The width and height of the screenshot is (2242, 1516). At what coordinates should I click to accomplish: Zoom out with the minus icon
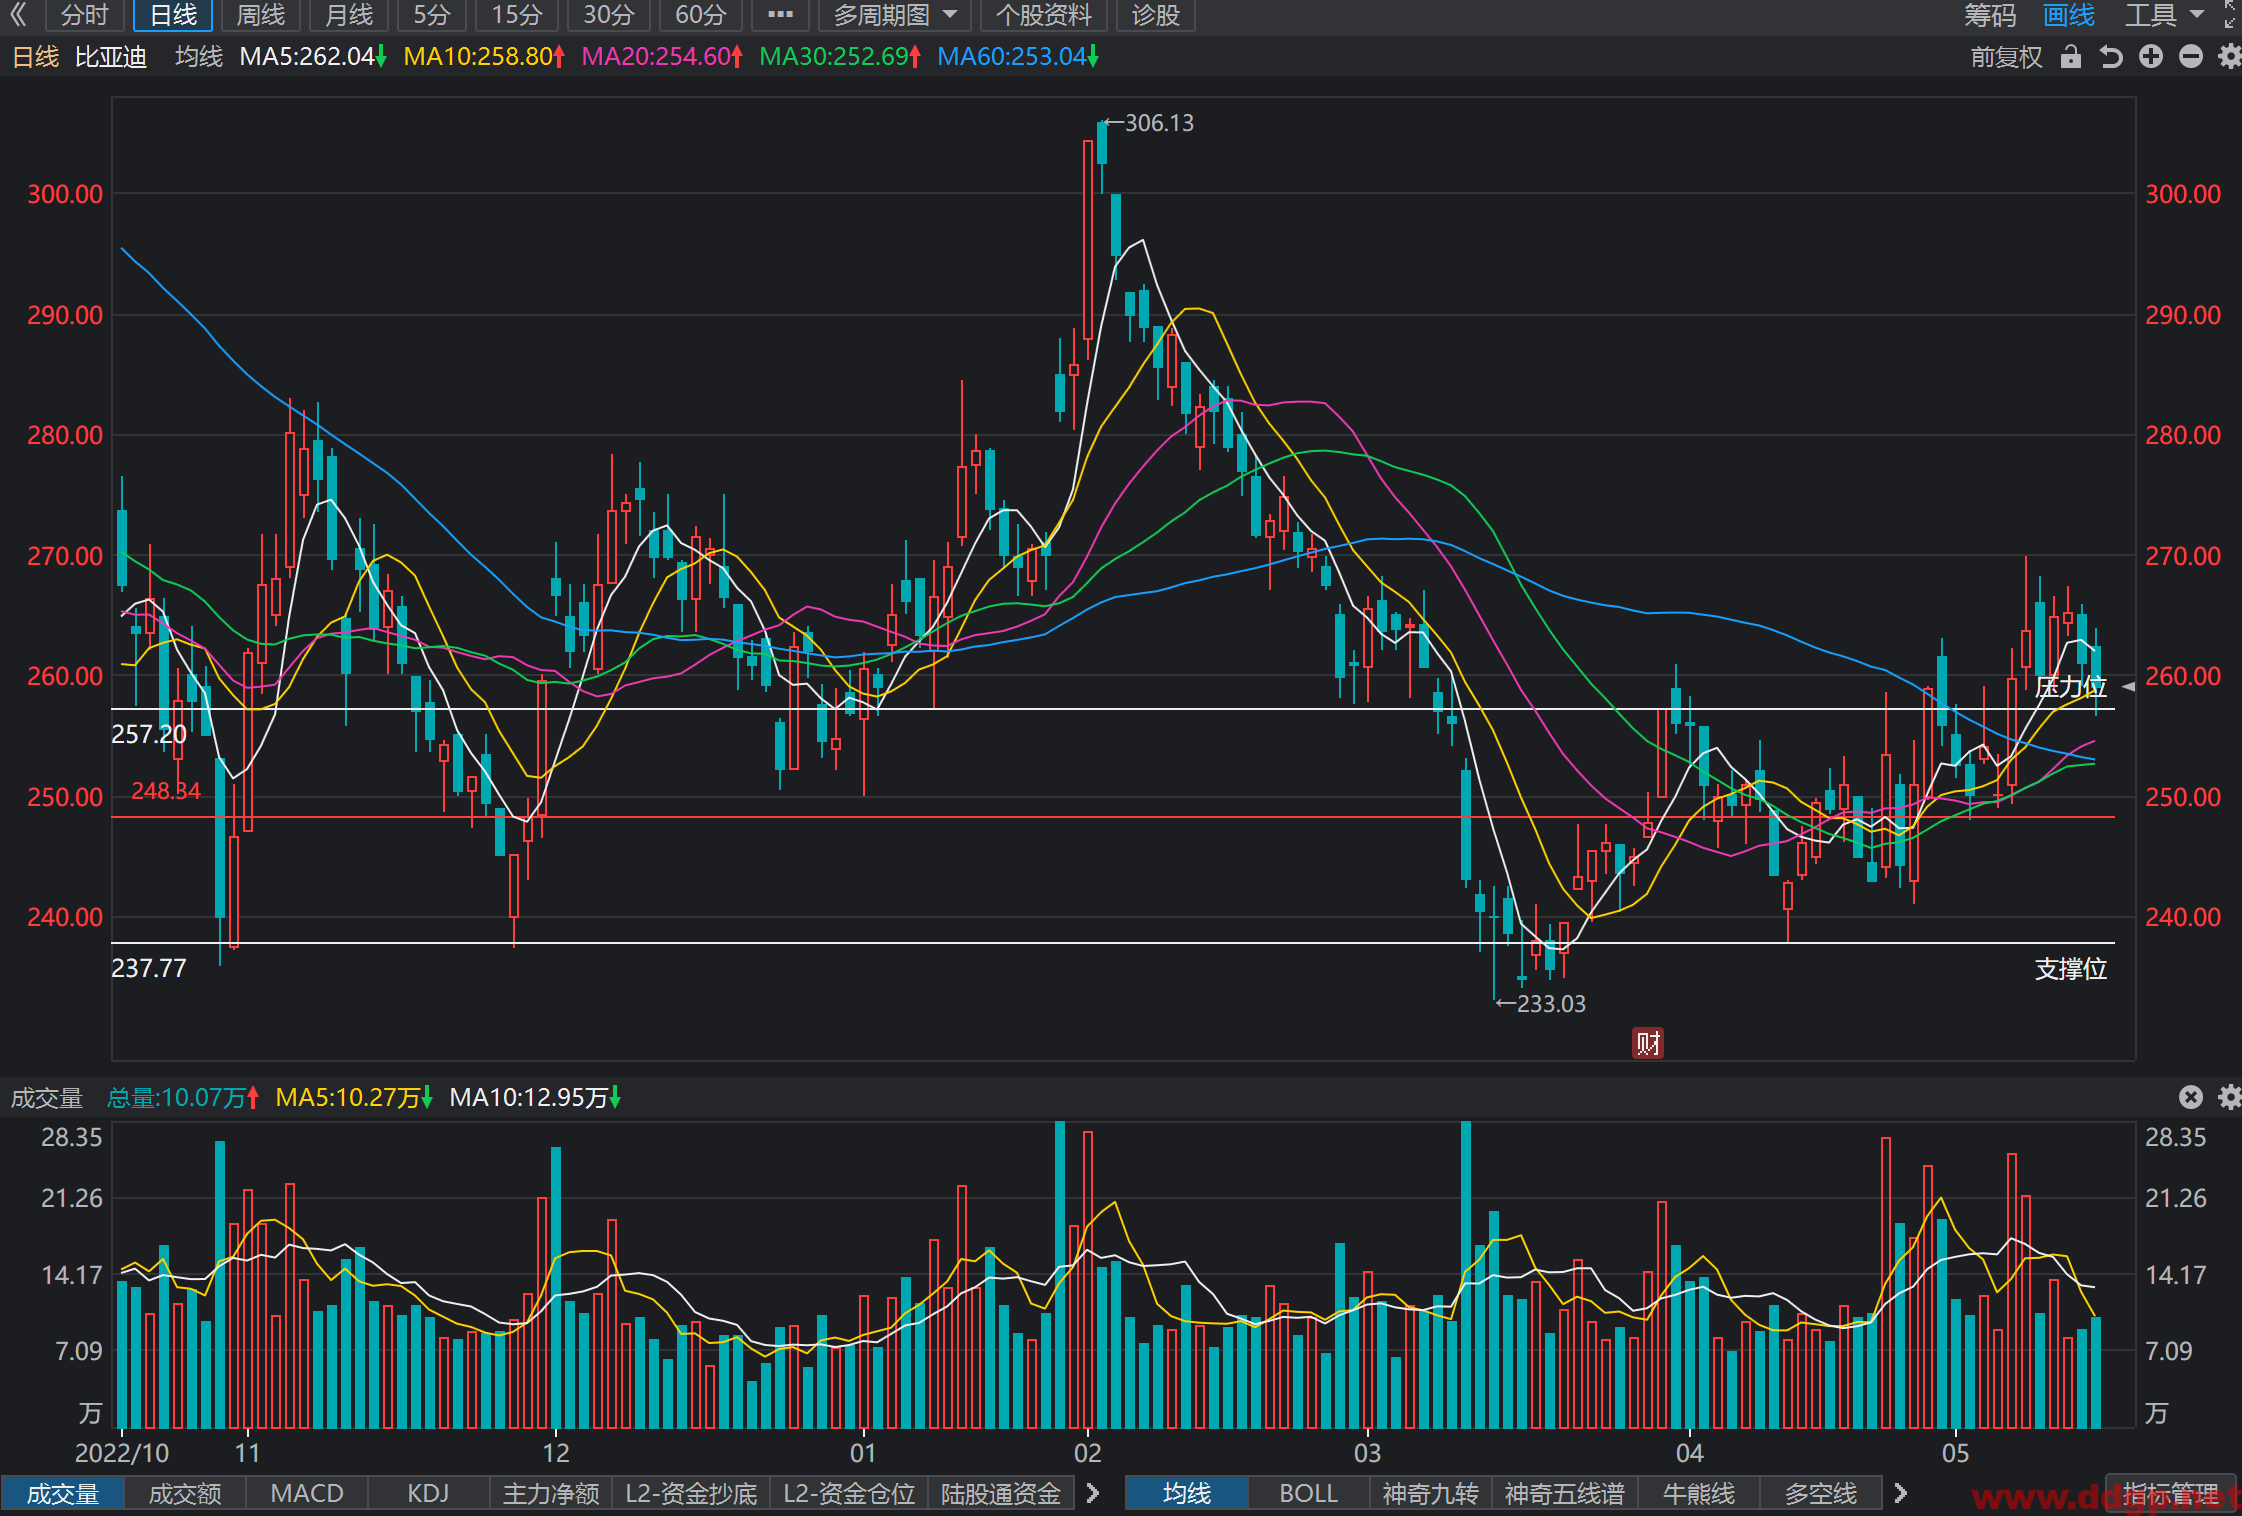[x=2191, y=57]
